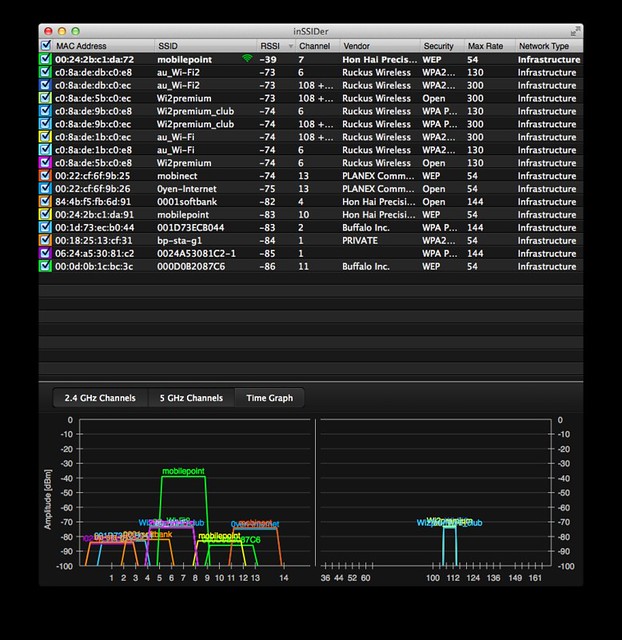The width and height of the screenshot is (622, 640).
Task: Open the Time Graph tab
Action: click(x=269, y=398)
